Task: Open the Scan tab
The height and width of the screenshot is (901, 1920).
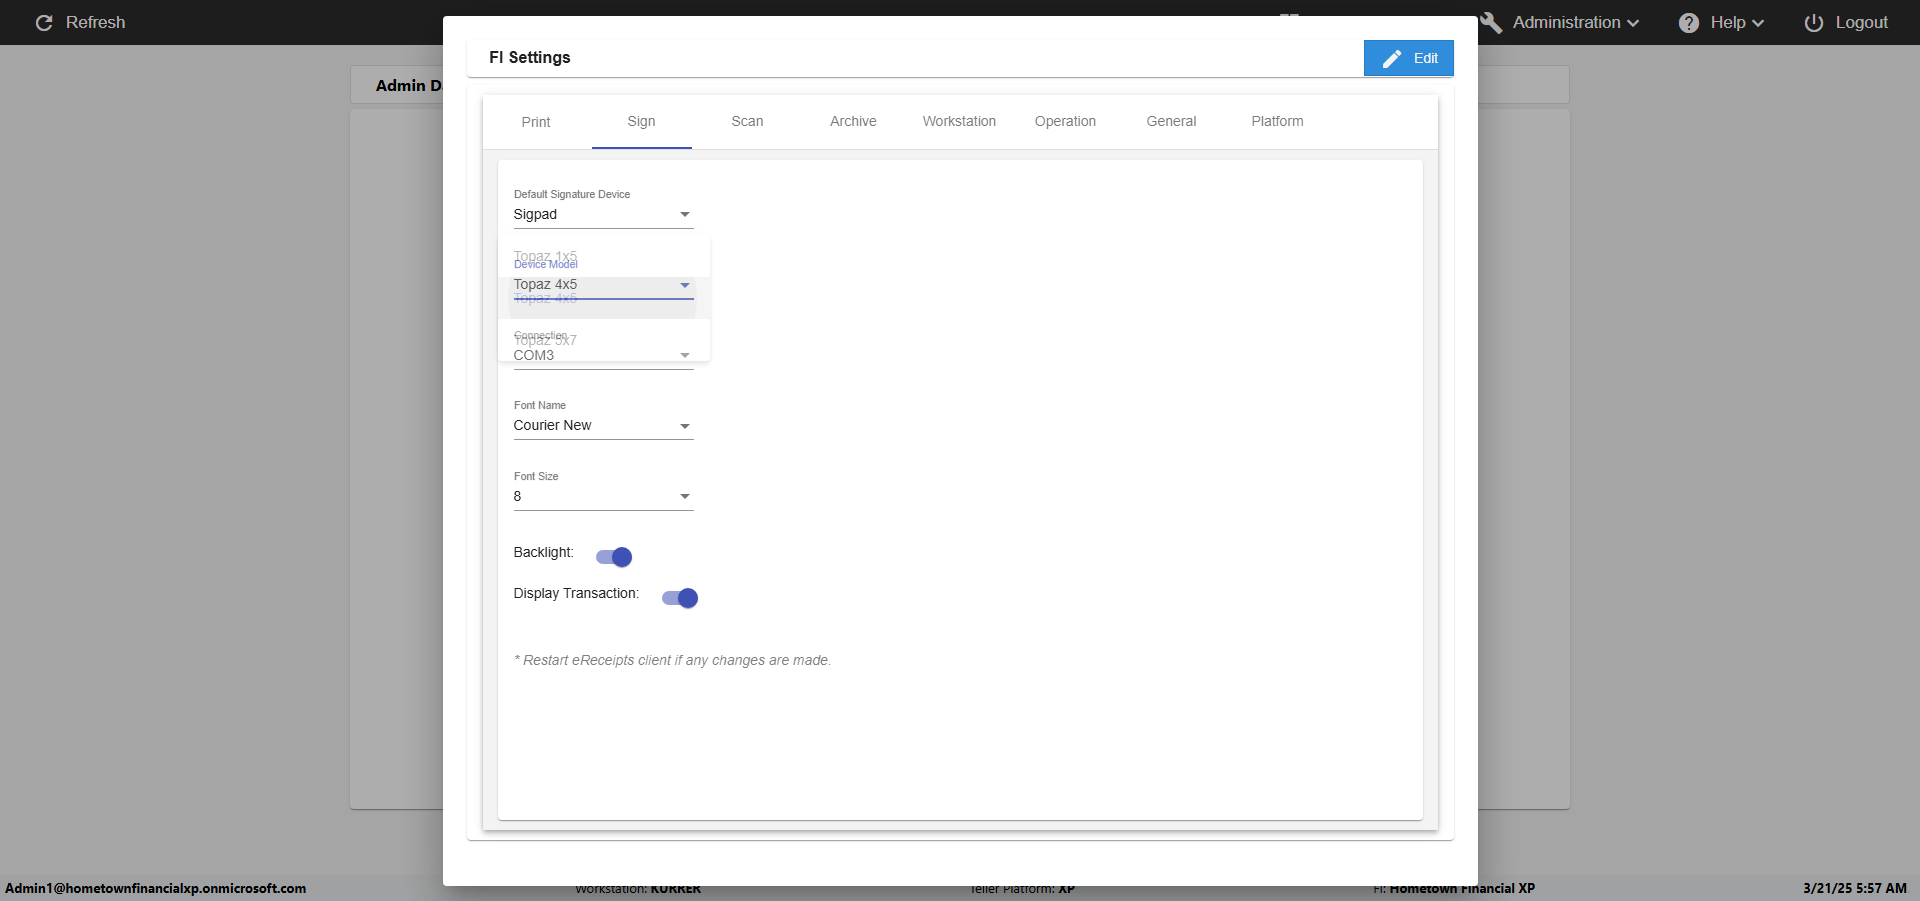Action: pos(747,122)
